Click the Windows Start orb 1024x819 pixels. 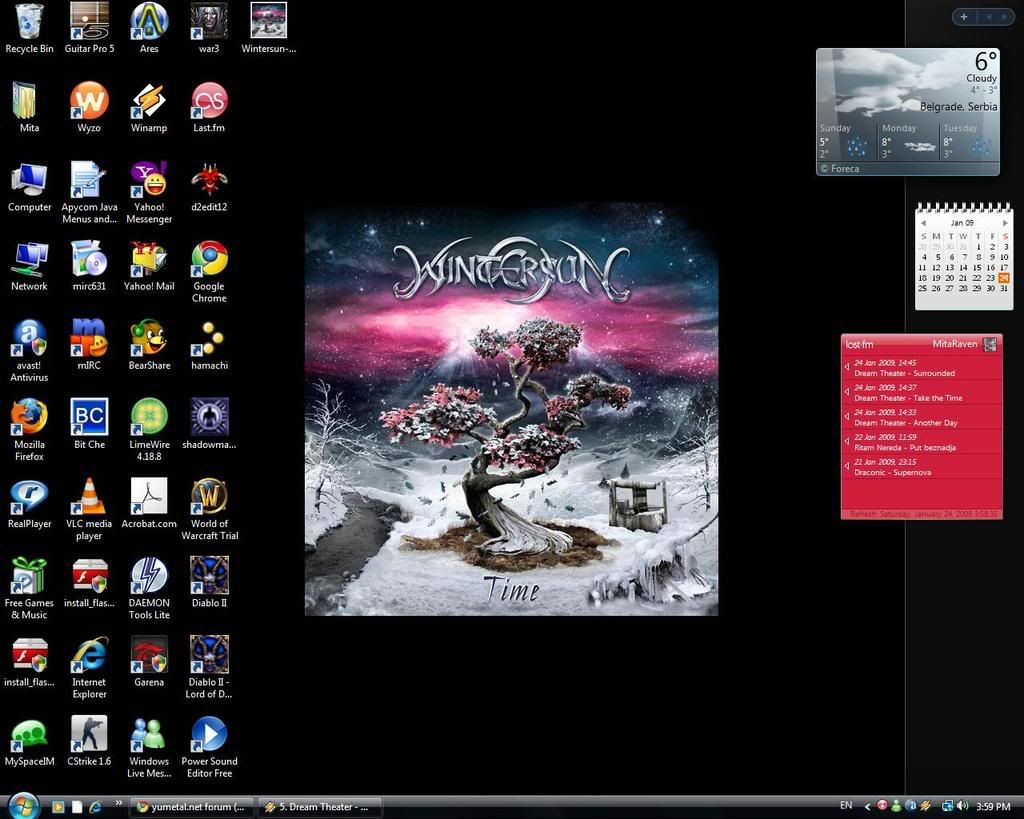(x=22, y=805)
